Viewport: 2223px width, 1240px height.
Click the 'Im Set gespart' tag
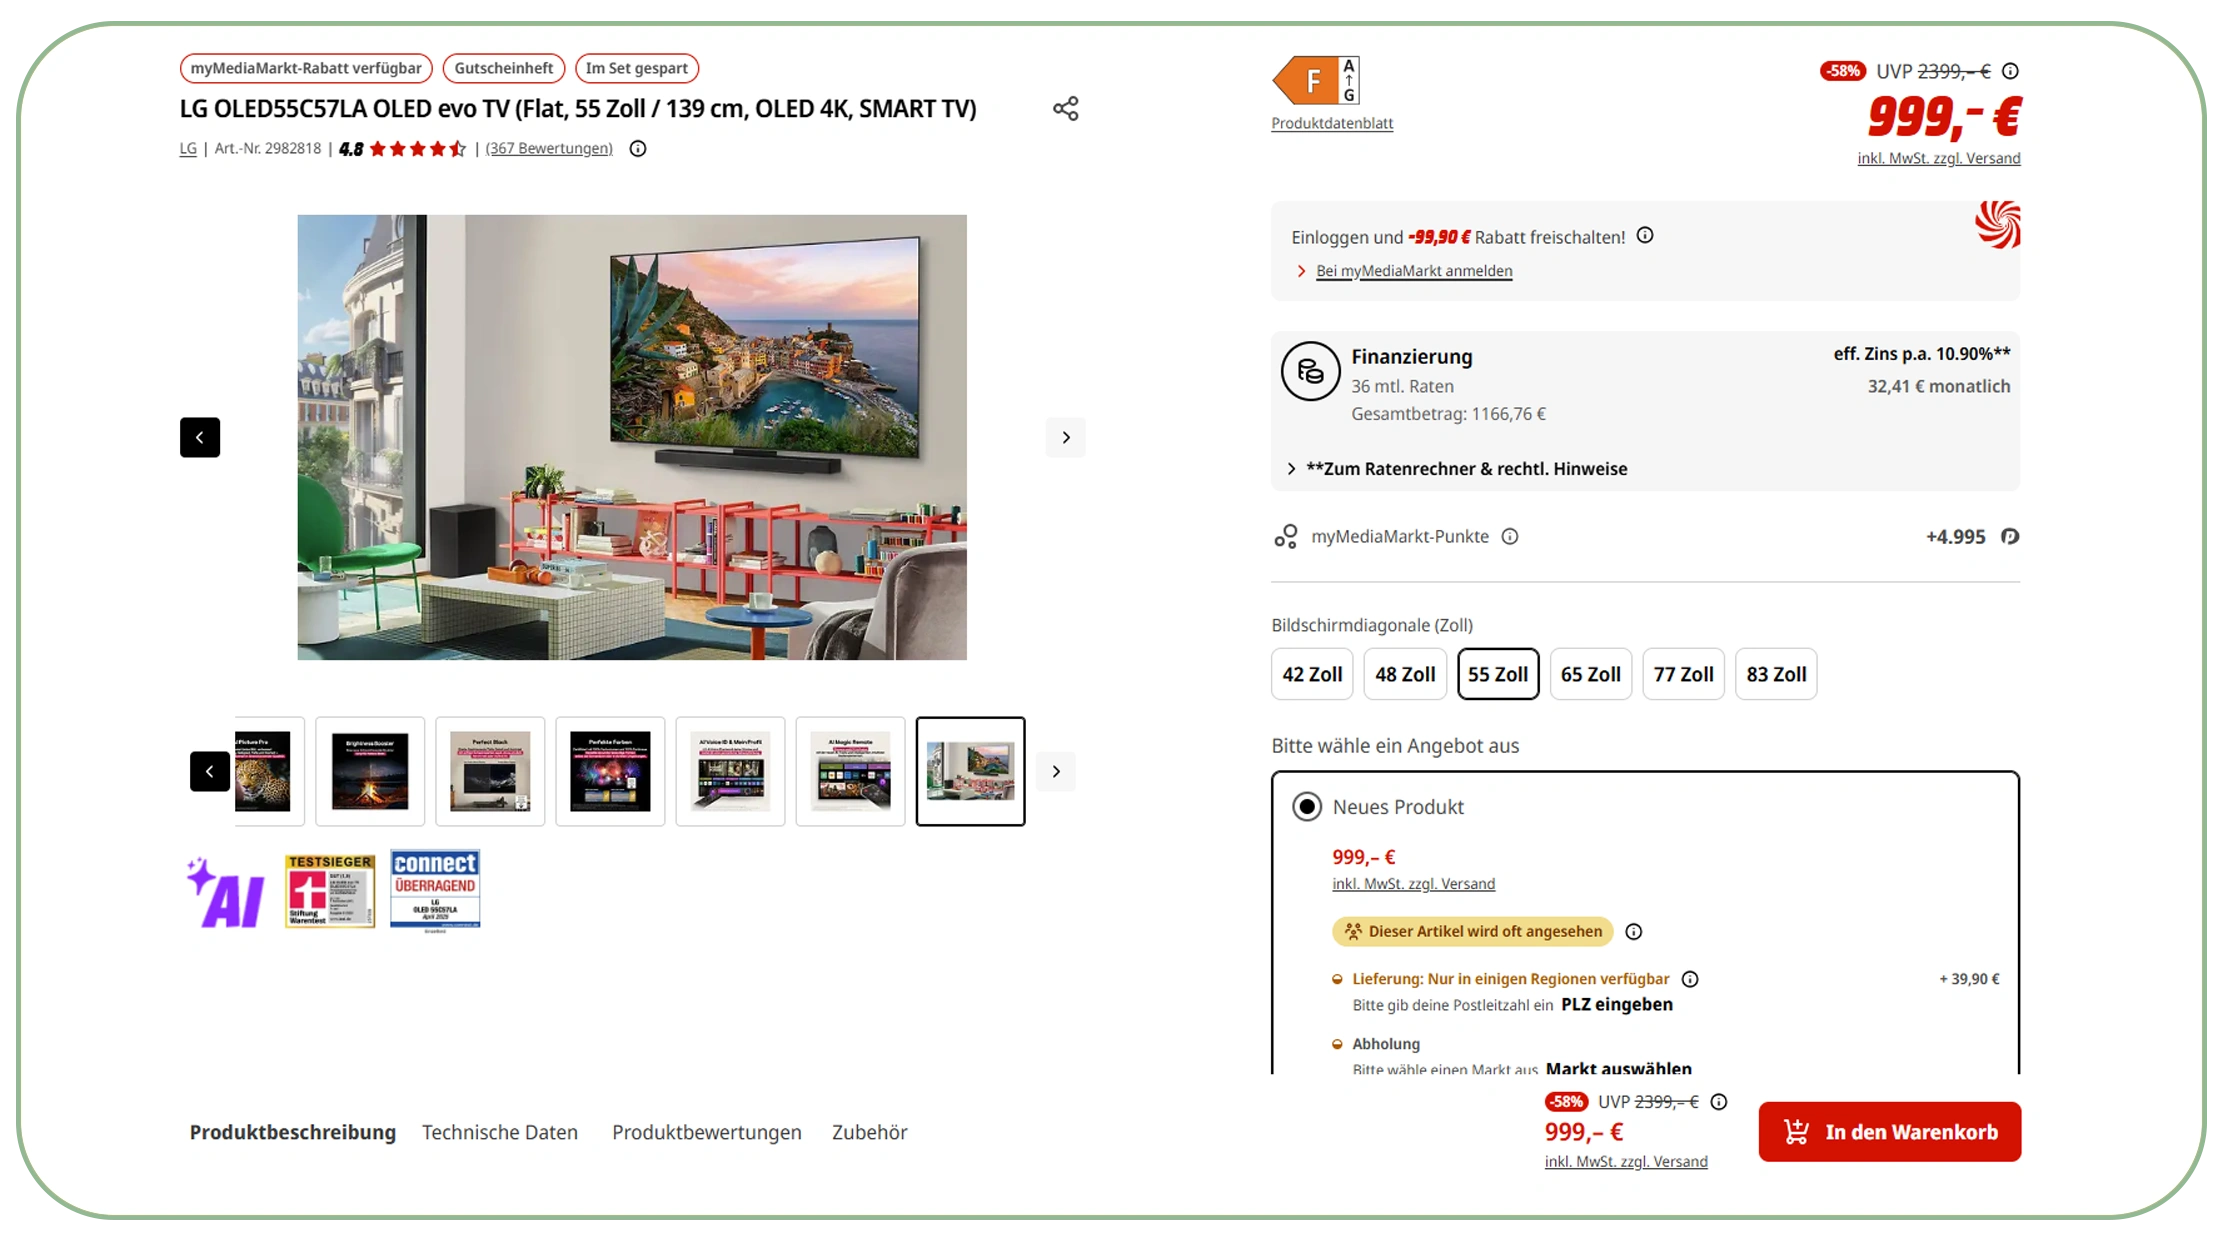[637, 68]
